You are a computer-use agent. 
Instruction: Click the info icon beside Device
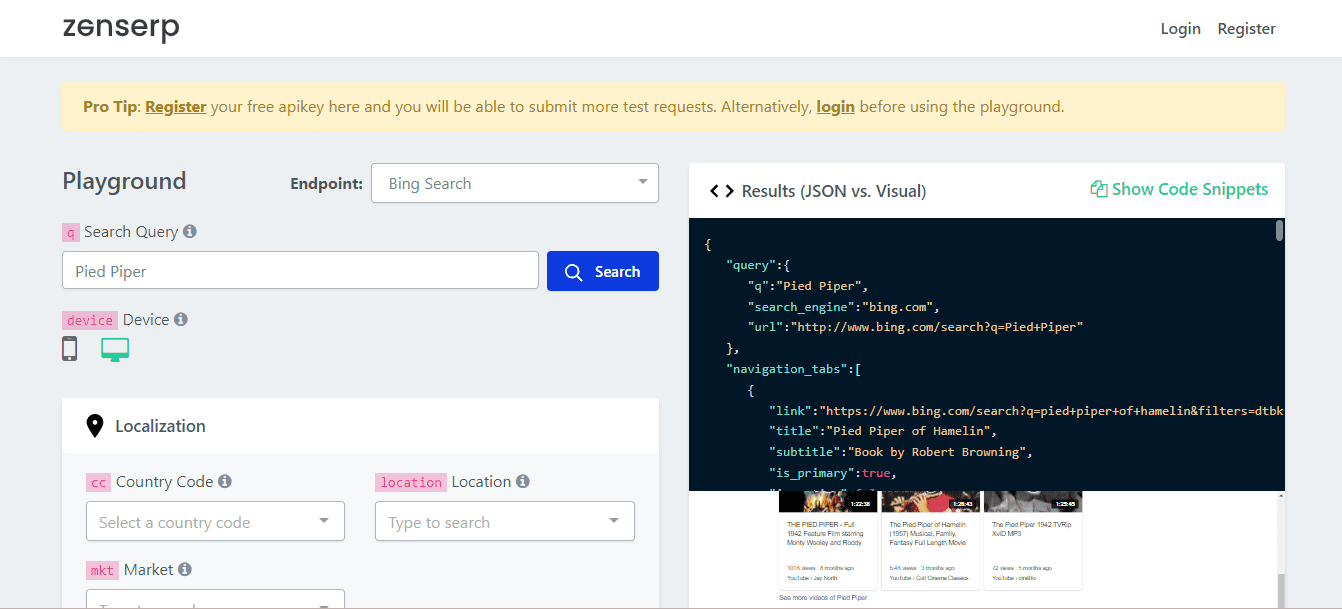click(x=180, y=319)
